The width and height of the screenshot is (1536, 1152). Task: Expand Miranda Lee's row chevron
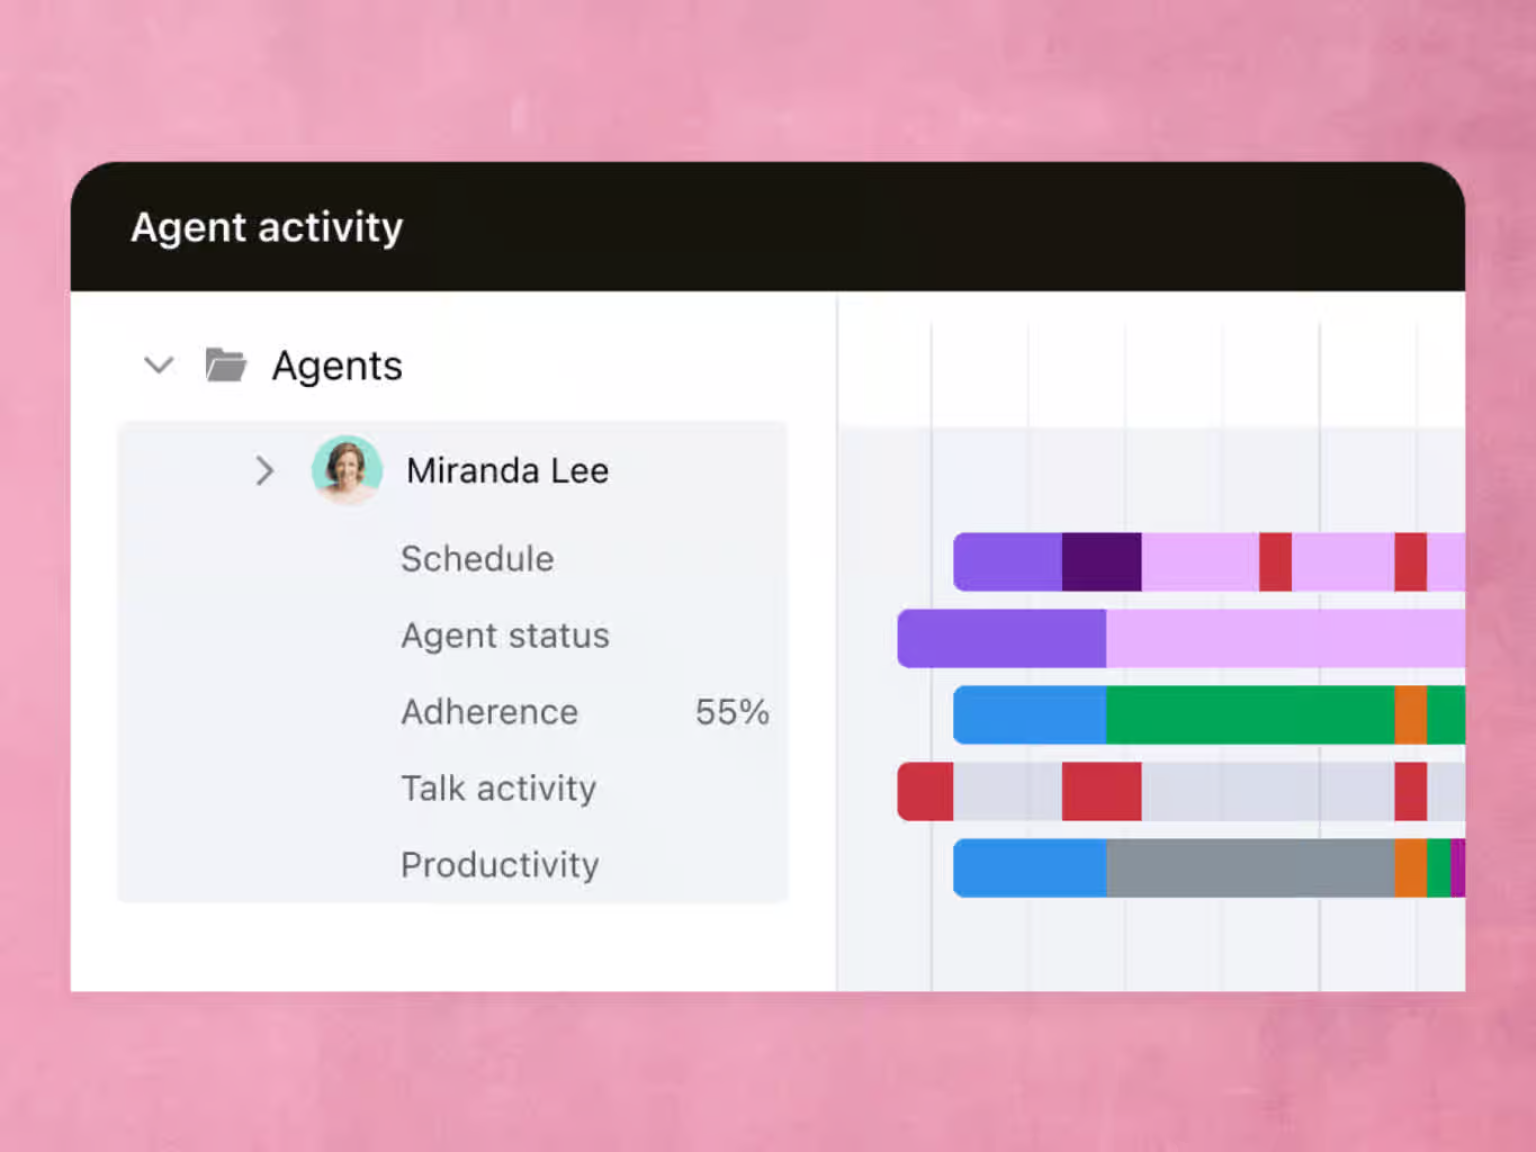point(264,470)
